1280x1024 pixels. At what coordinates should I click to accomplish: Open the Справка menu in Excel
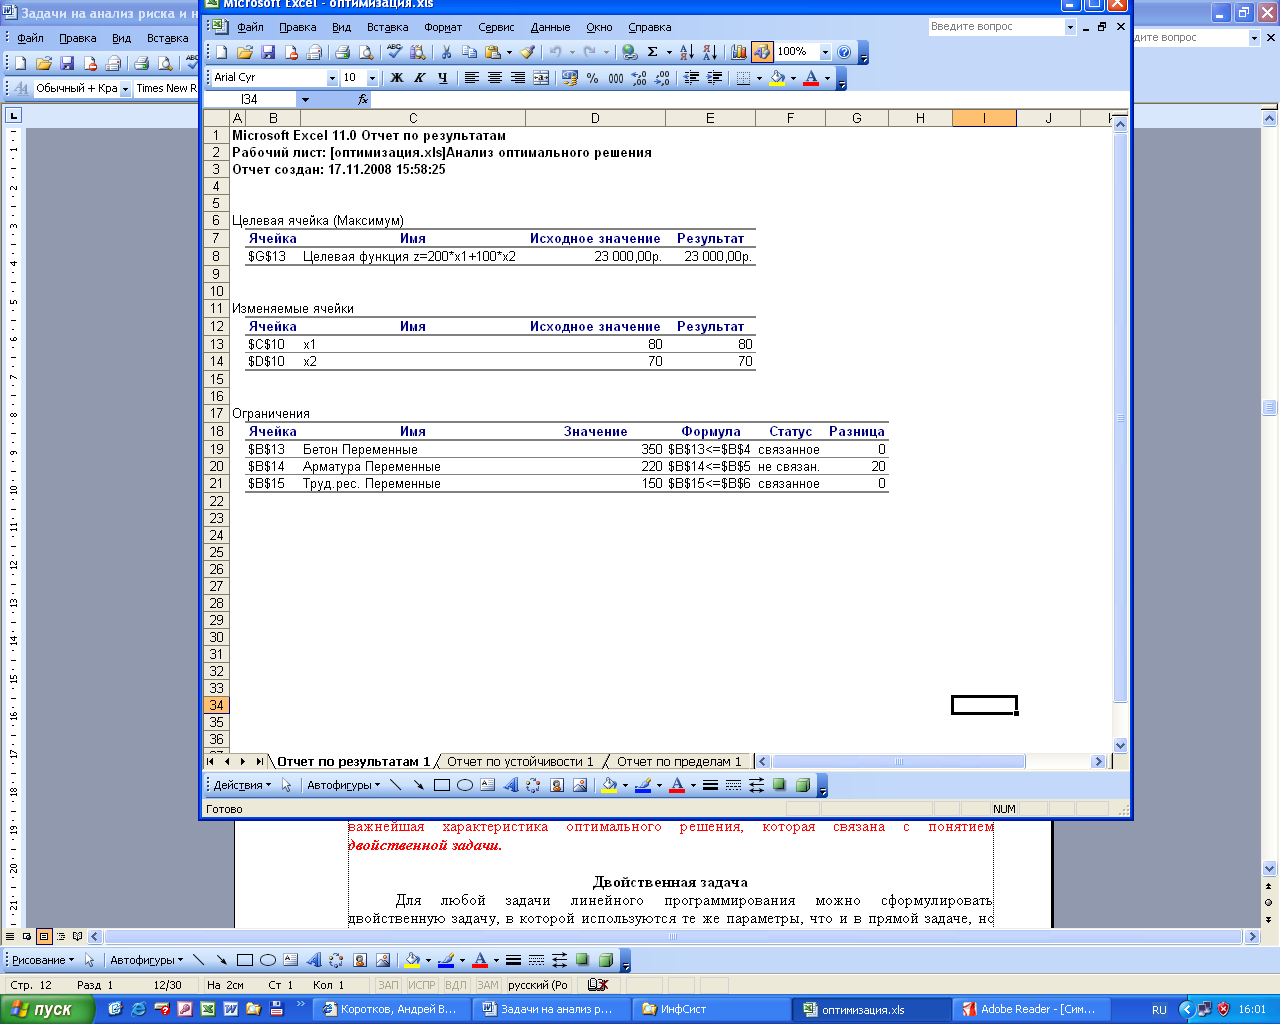(x=650, y=27)
